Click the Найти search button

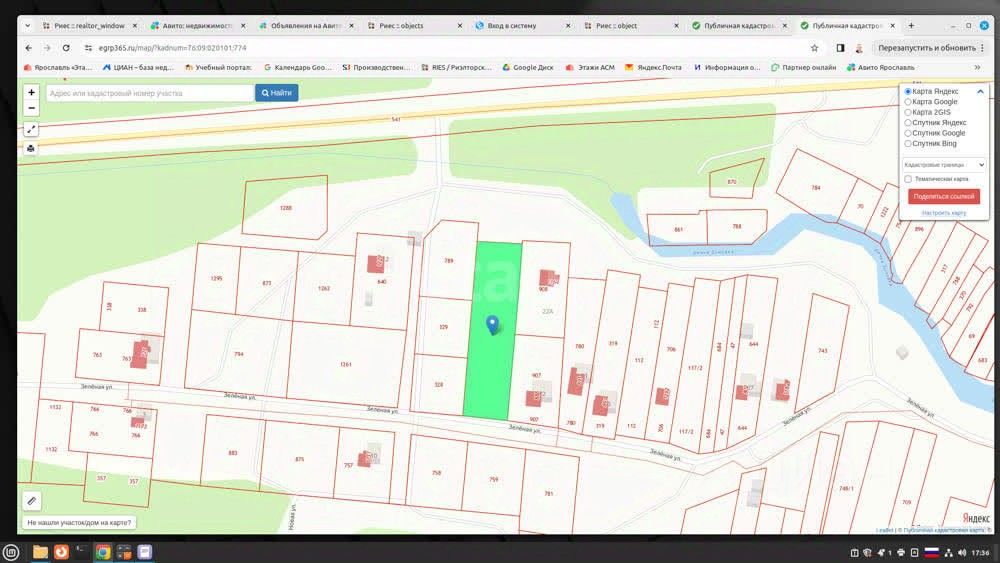point(276,92)
